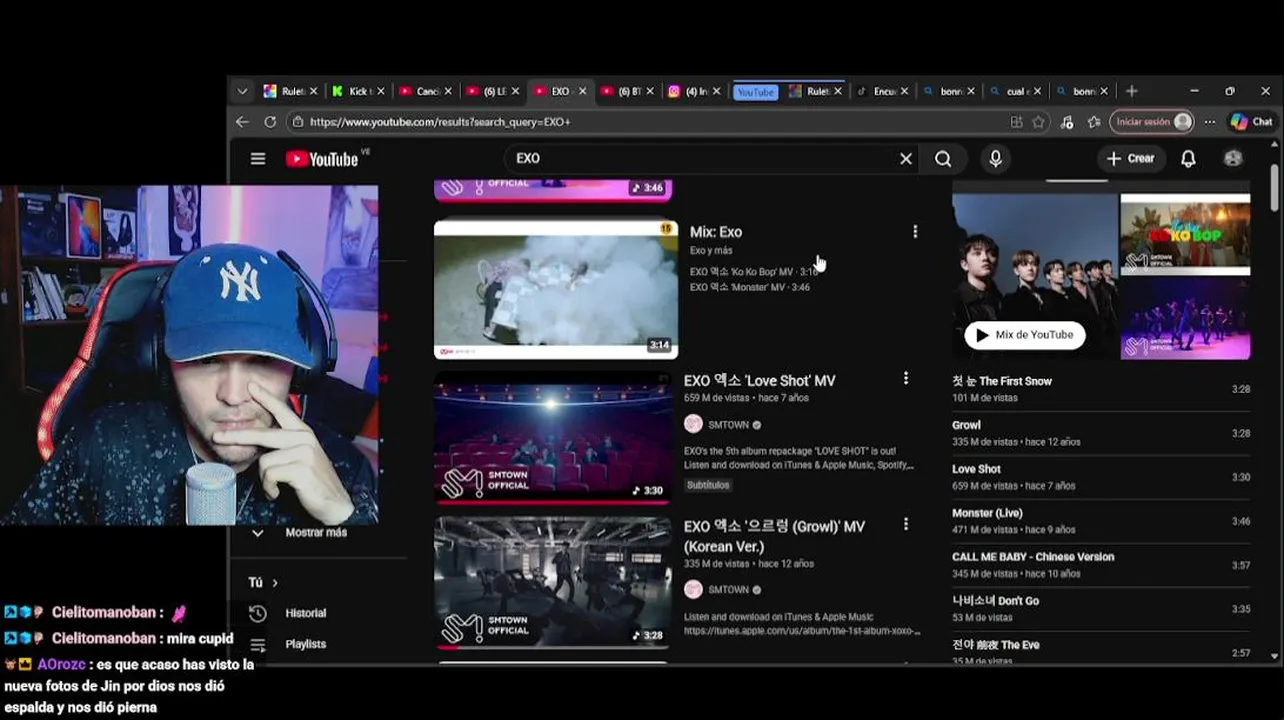Add page to favorites with the star icon

click(1039, 121)
